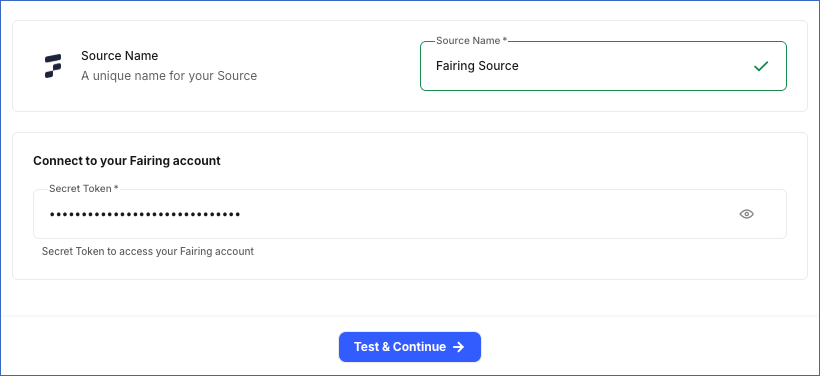The height and width of the screenshot is (376, 820).
Task: Click the Secret Token input field
Action: 409,214
